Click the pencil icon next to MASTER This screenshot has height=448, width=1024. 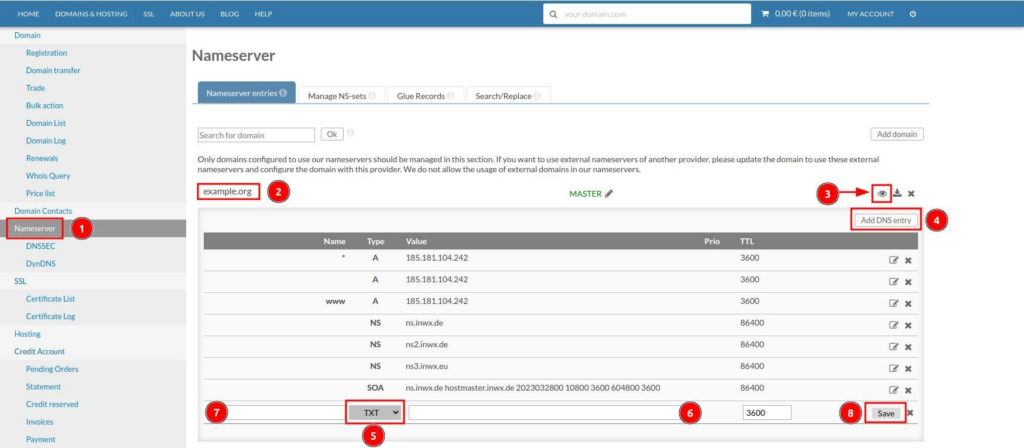[609, 193]
